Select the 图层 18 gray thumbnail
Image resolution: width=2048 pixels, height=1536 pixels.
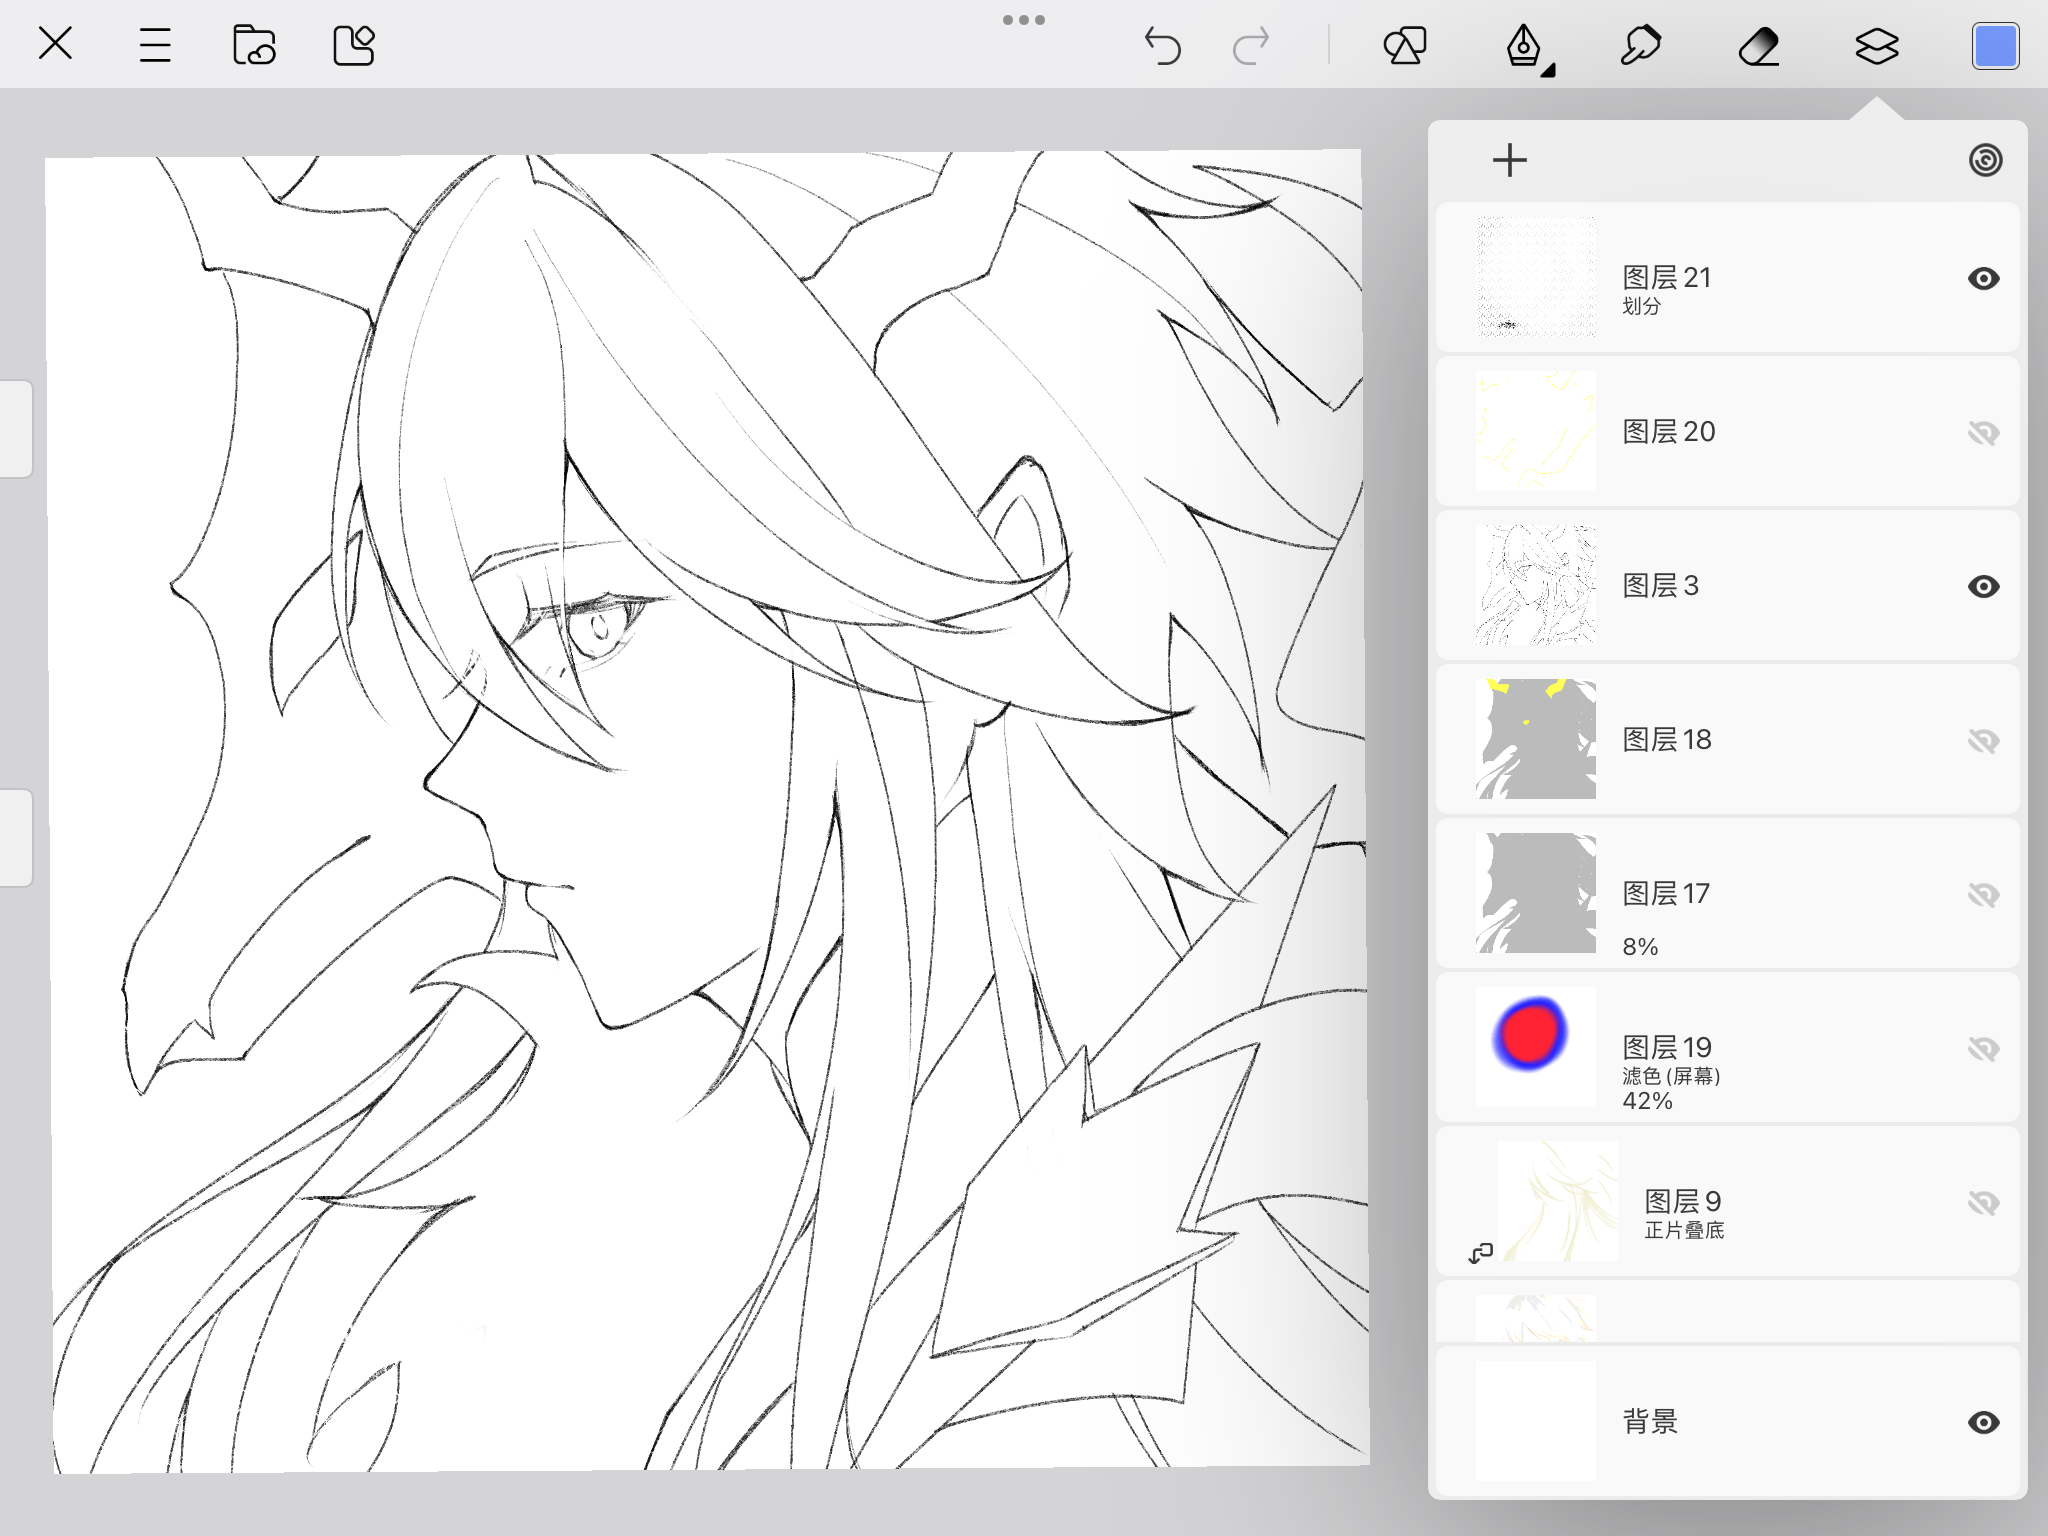tap(1536, 739)
